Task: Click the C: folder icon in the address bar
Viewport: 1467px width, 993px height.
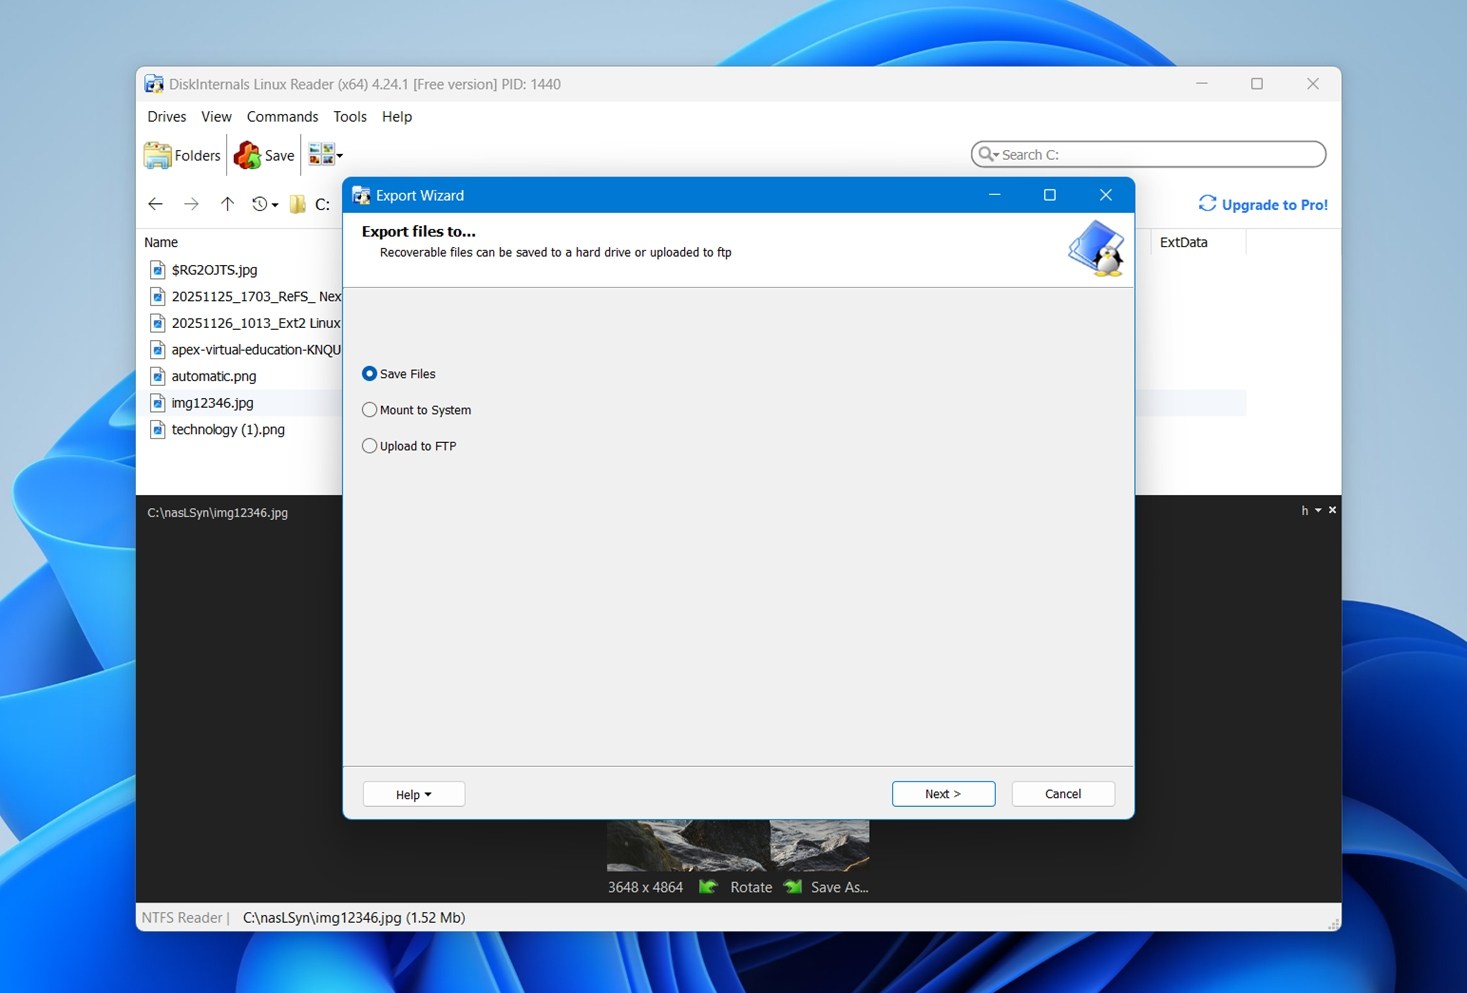Action: 297,204
